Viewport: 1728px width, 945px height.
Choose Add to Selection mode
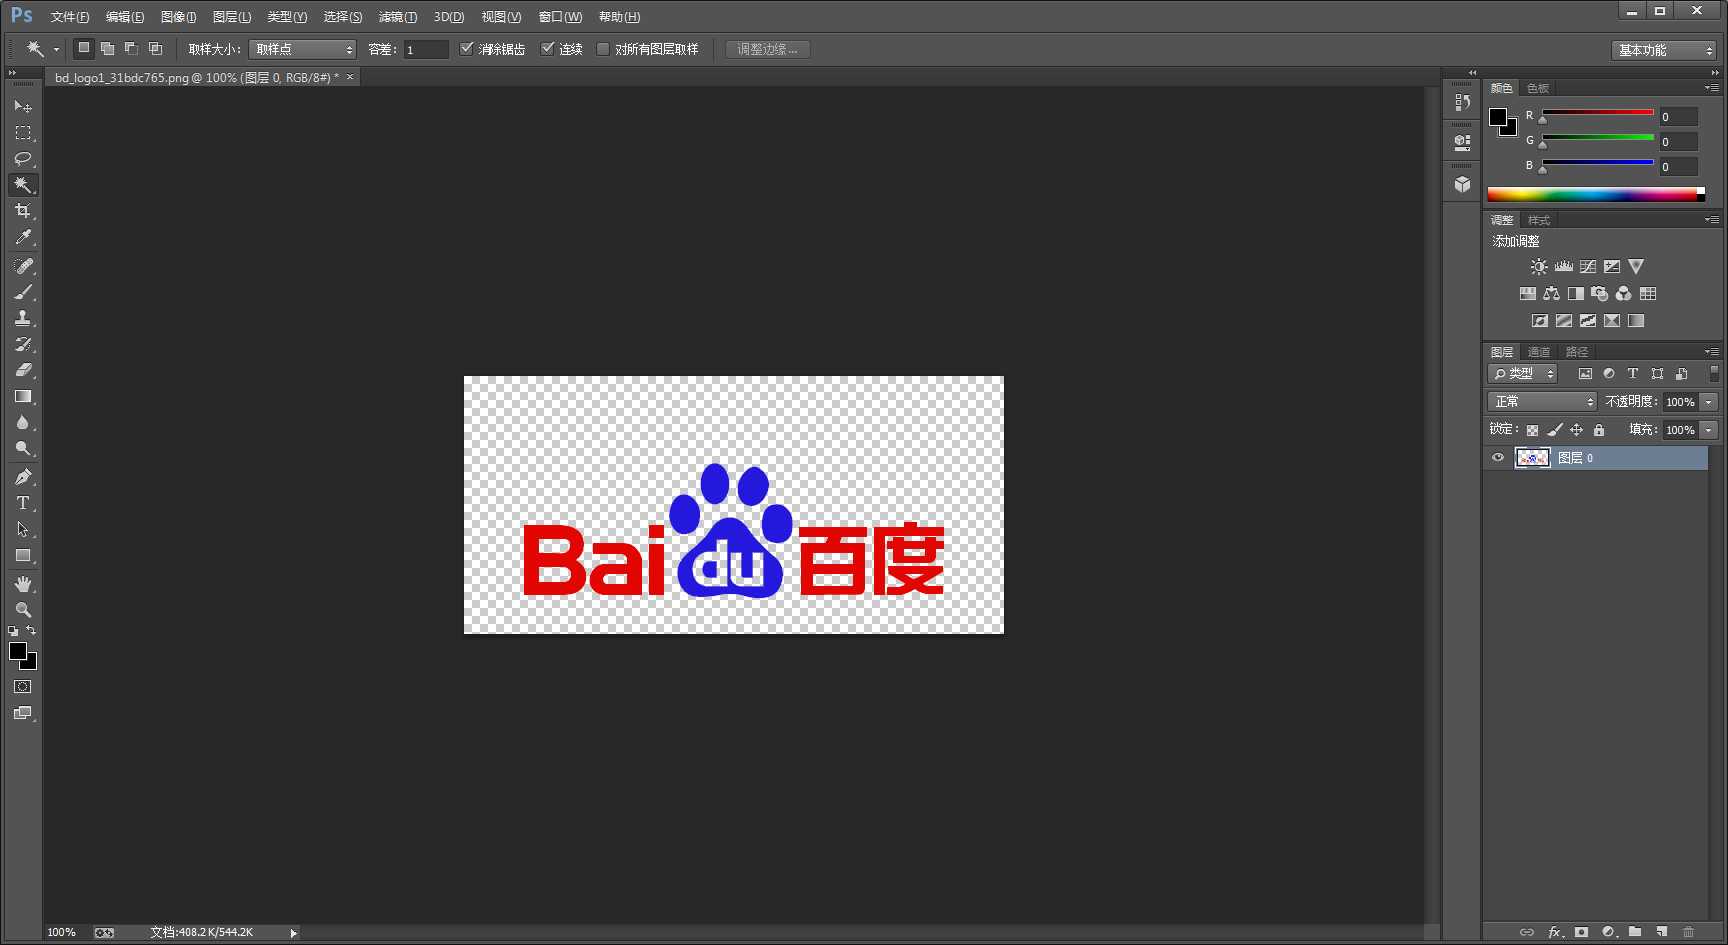pos(107,48)
